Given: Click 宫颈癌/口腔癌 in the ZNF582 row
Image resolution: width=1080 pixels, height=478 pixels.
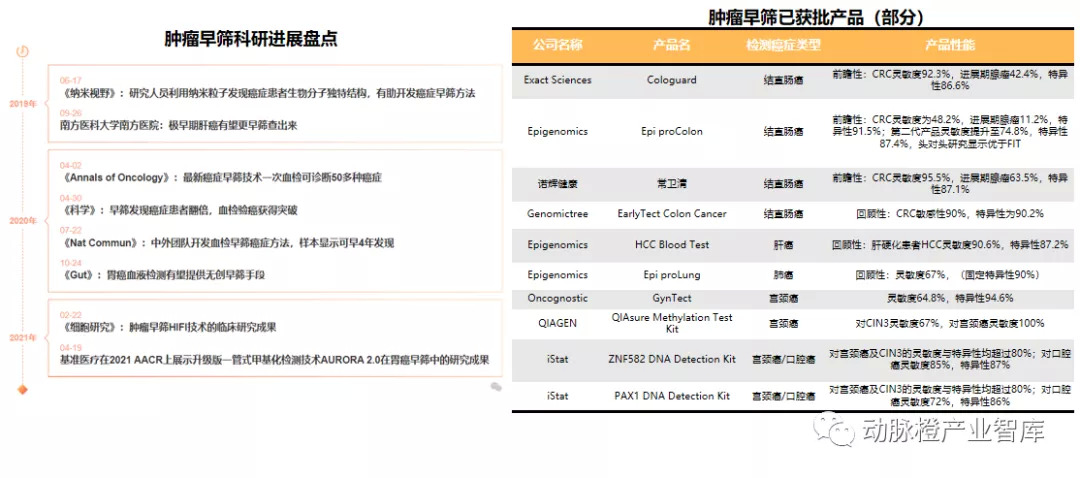Looking at the screenshot, I should (783, 360).
